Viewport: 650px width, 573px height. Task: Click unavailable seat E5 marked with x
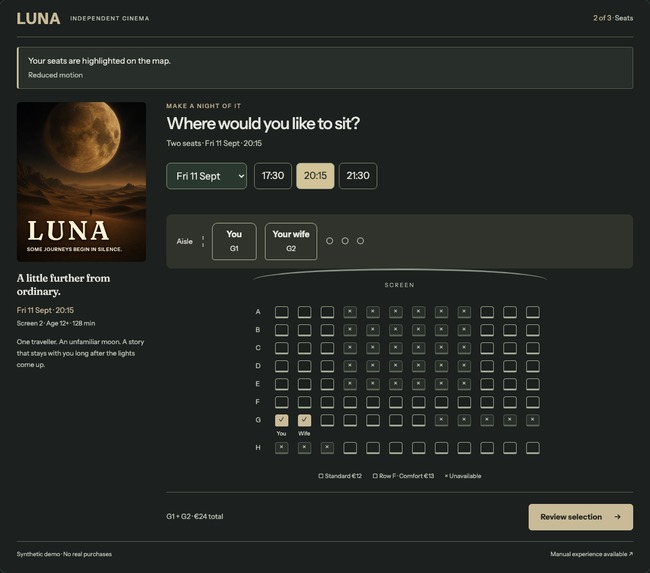click(x=373, y=384)
